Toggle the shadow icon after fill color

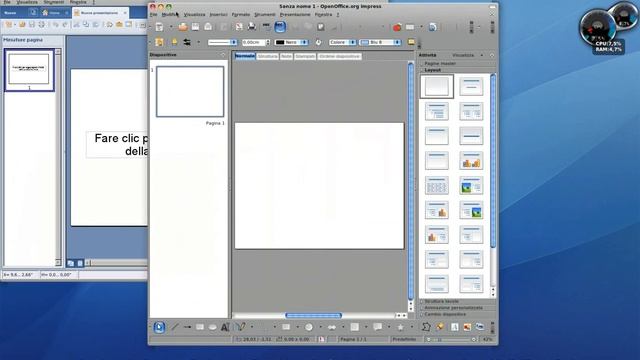(411, 42)
